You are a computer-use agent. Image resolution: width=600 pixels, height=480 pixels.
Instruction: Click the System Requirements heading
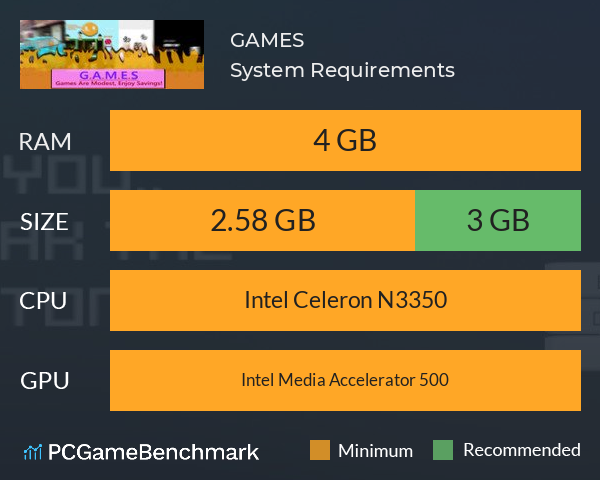point(342,70)
